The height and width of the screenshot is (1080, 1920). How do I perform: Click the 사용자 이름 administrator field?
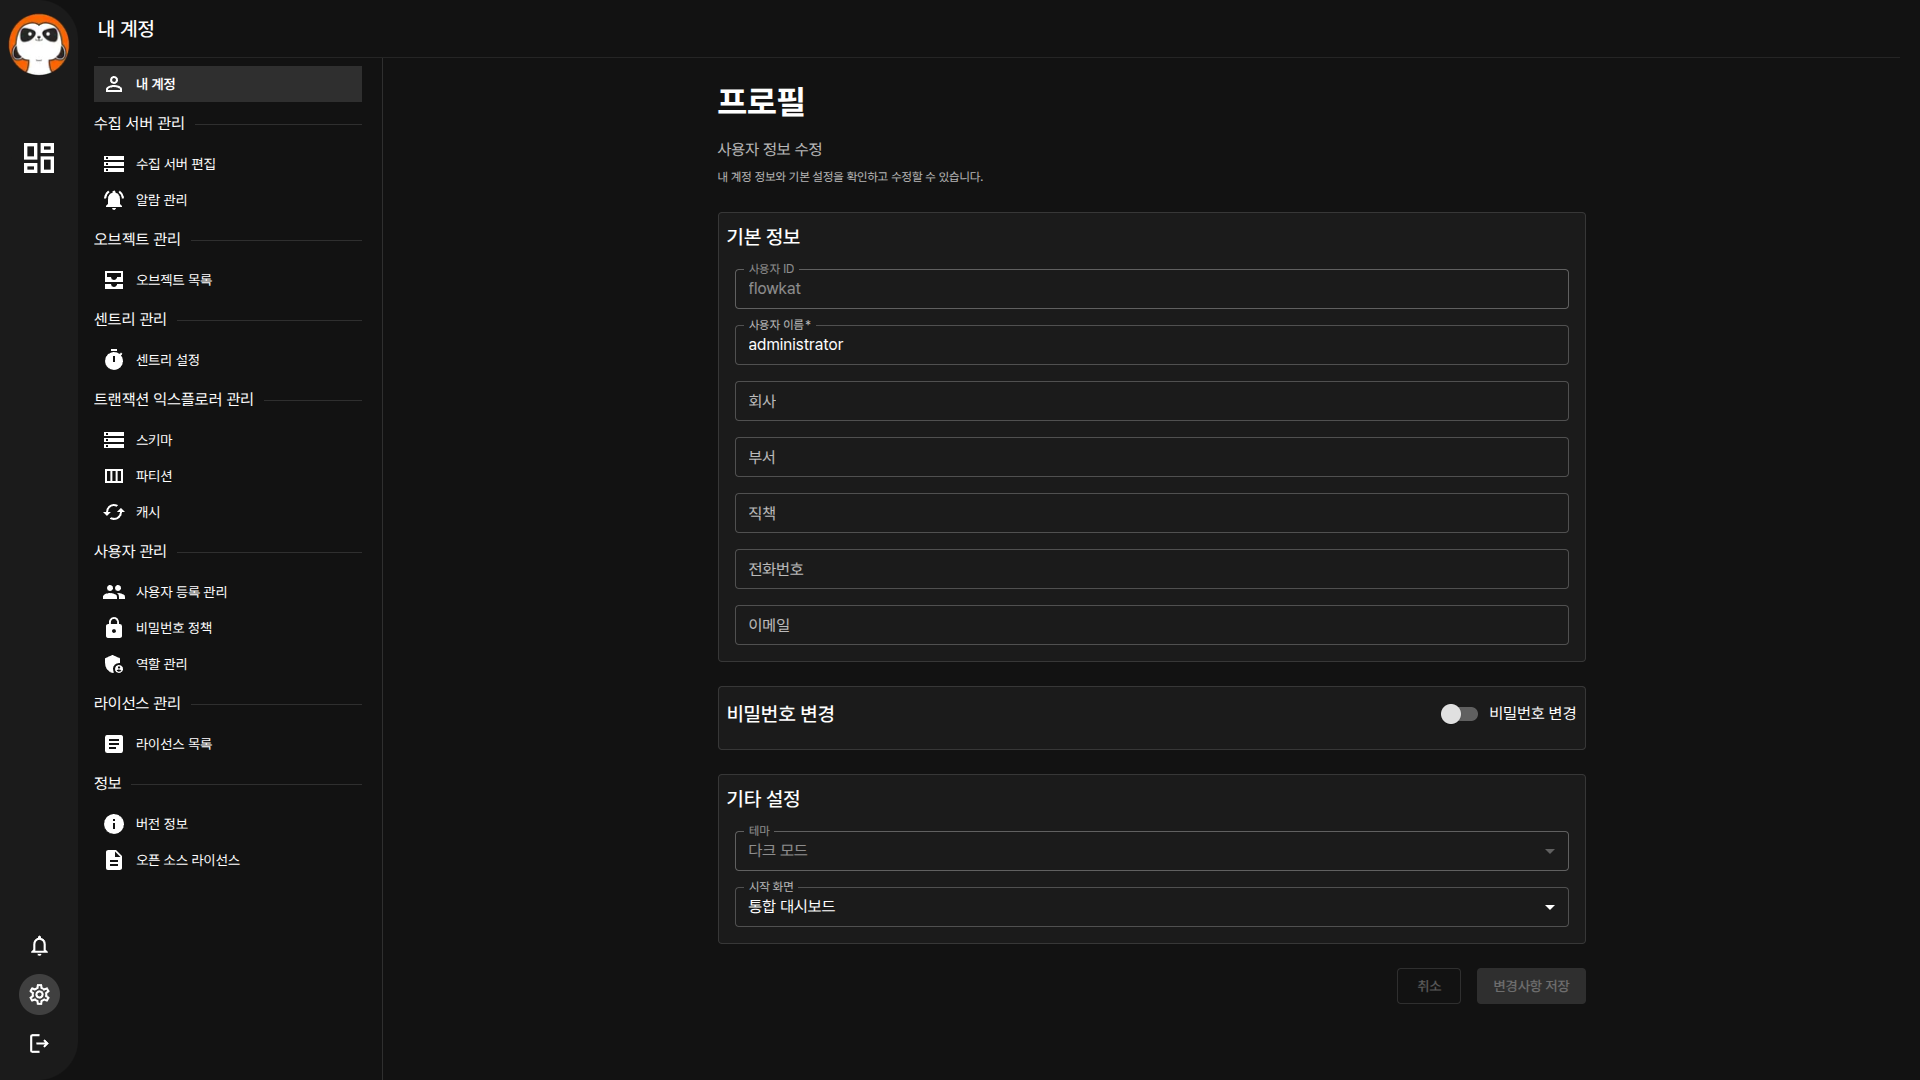(x=1150, y=345)
